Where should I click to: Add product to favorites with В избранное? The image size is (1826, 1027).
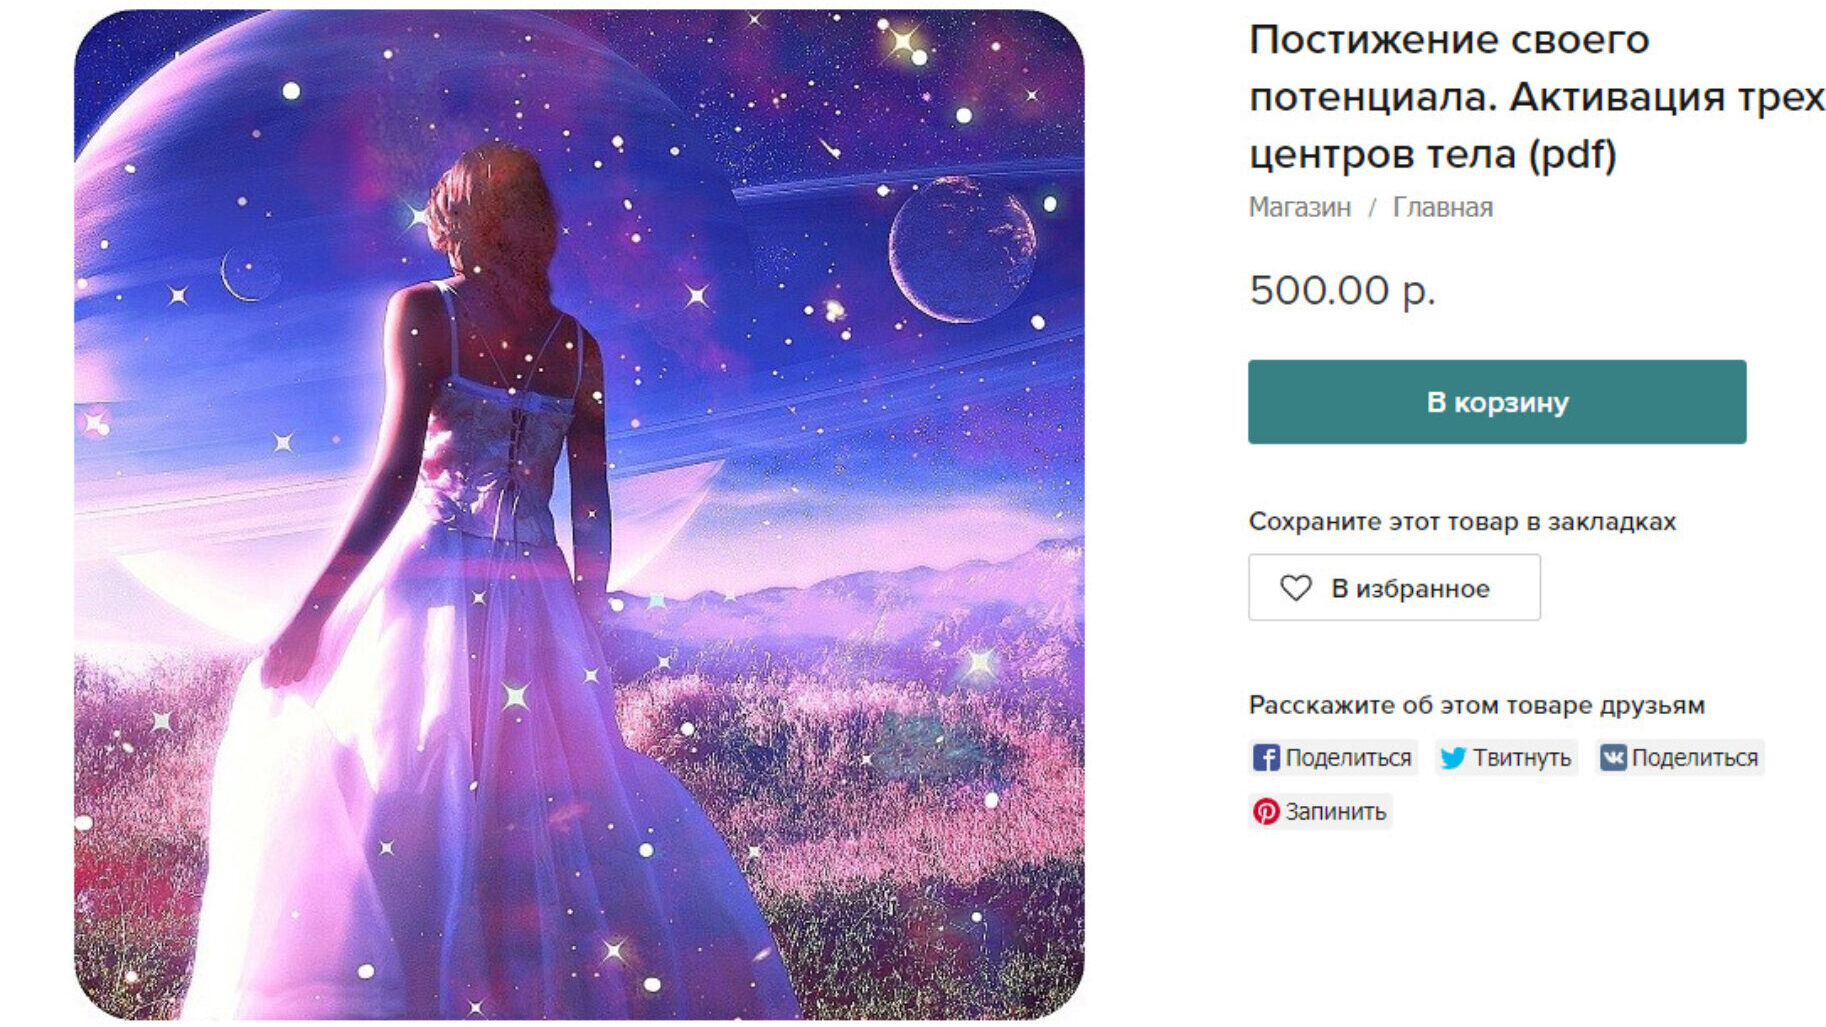(1394, 588)
